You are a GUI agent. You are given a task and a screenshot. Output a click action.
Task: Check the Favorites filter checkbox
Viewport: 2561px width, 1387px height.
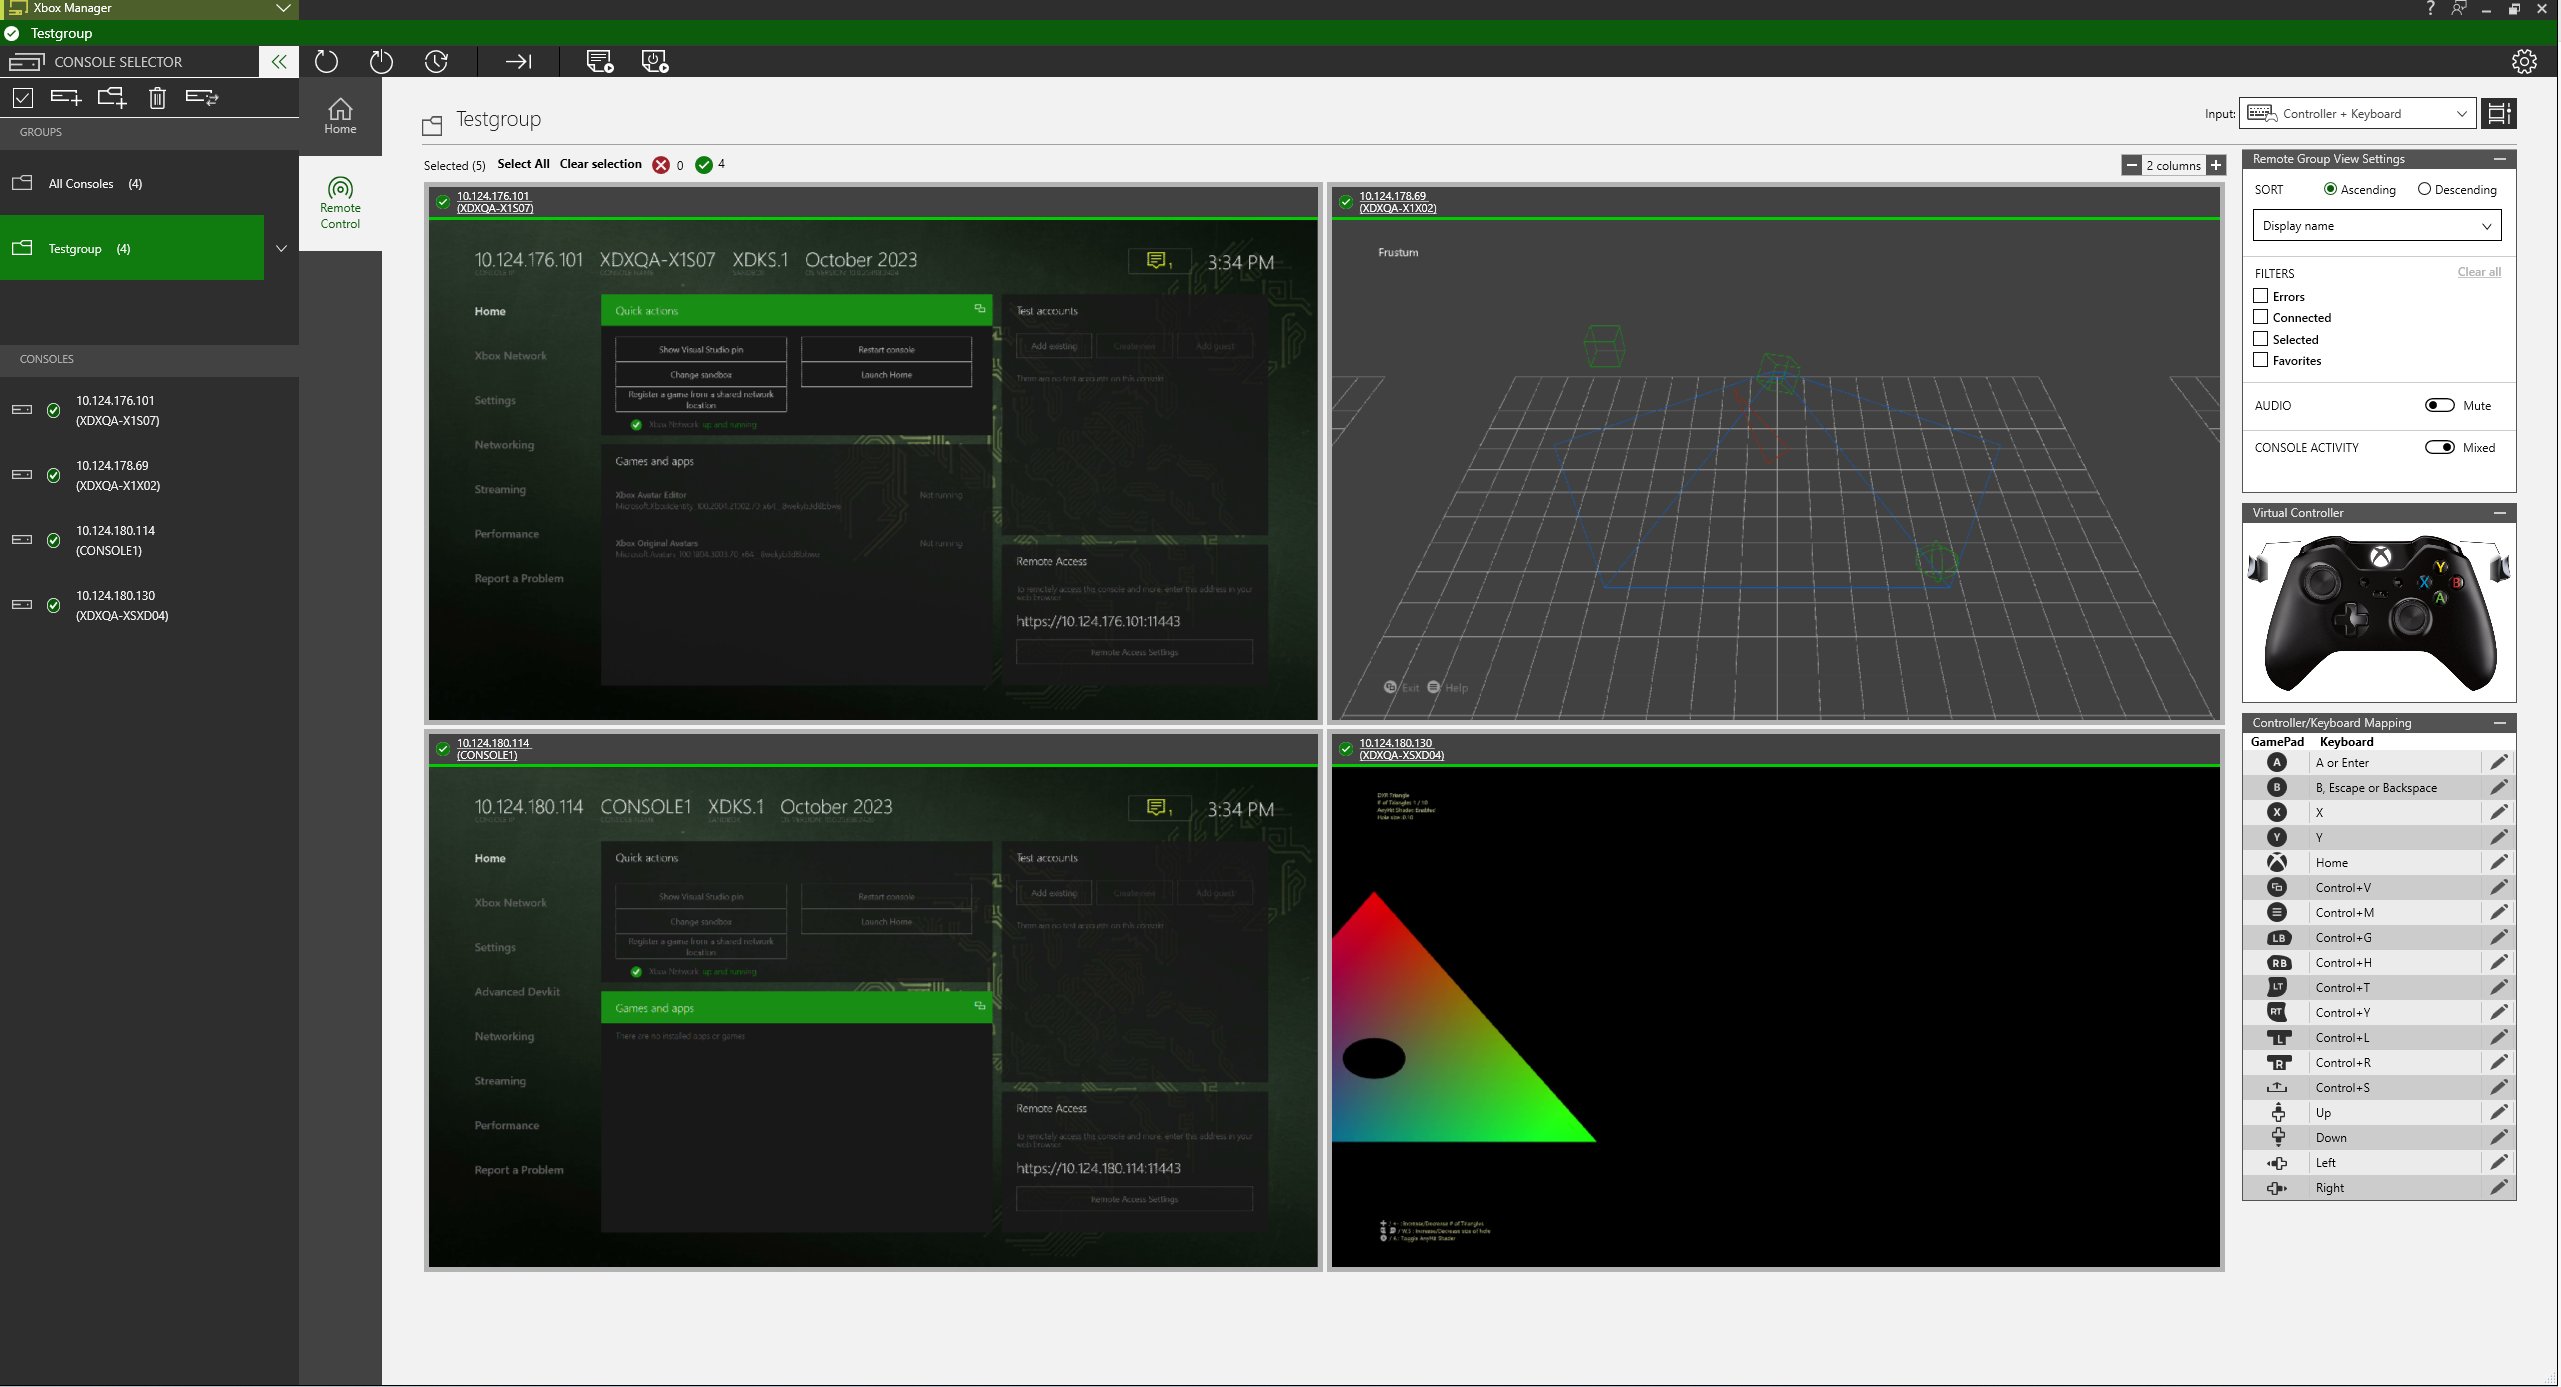(2260, 360)
